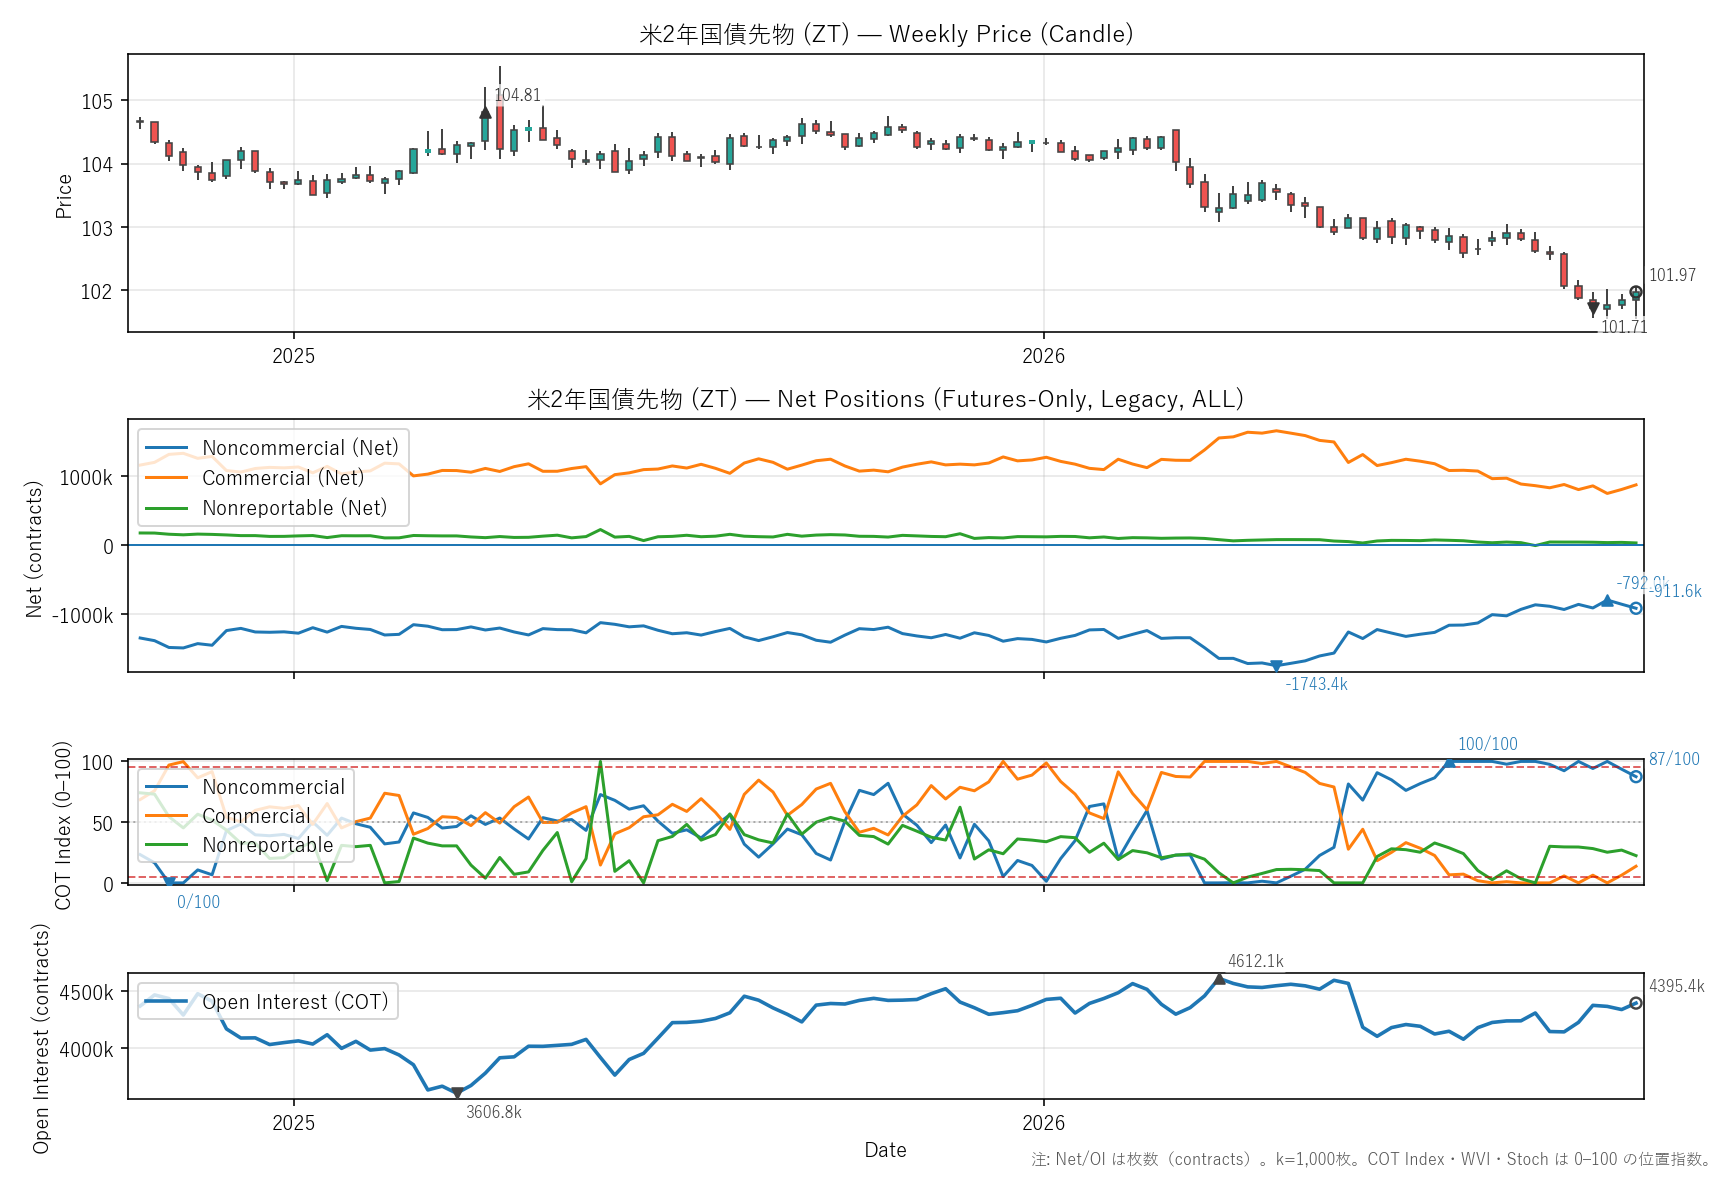Select the 101.71 price low annotation

(x=1624, y=327)
